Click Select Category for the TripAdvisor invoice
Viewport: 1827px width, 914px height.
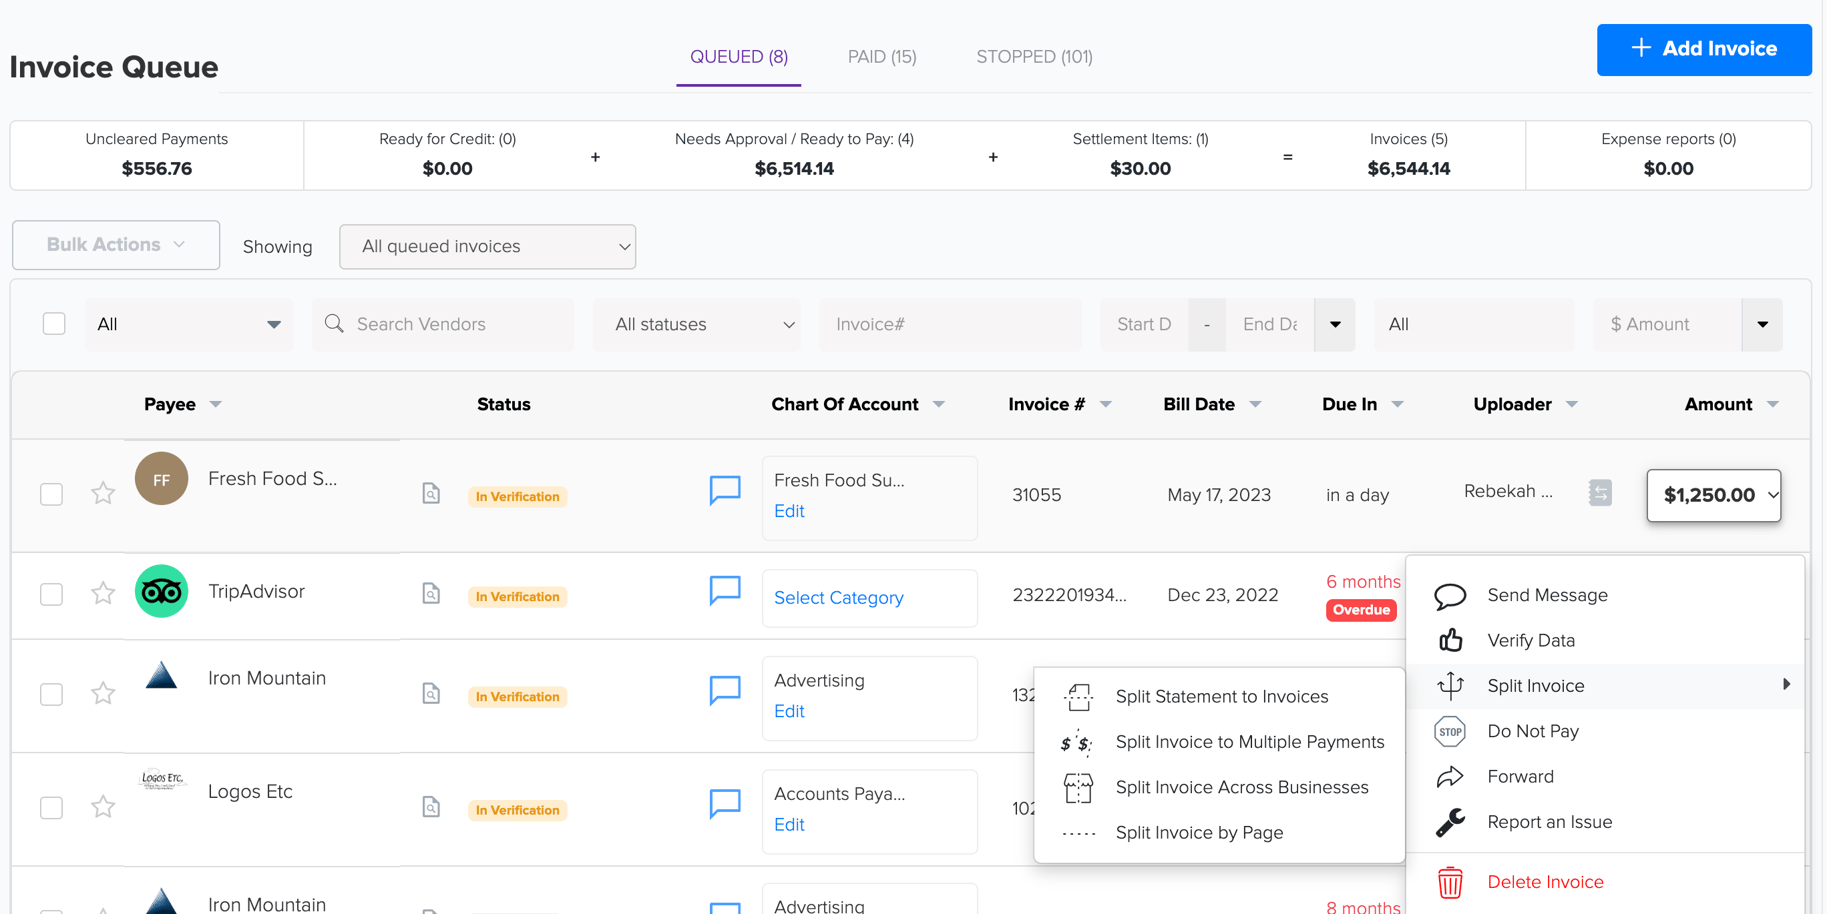tap(838, 597)
